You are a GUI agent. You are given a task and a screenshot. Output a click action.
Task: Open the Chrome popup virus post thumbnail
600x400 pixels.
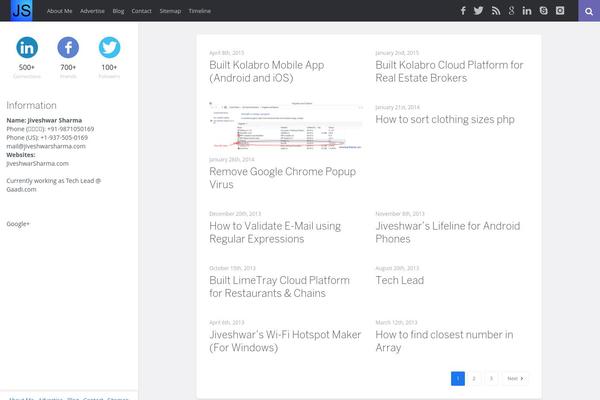point(285,127)
